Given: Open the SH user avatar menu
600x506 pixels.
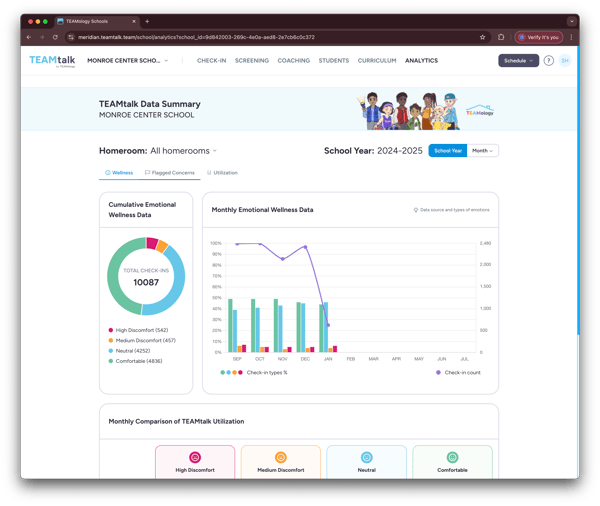Looking at the screenshot, I should tap(565, 60).
